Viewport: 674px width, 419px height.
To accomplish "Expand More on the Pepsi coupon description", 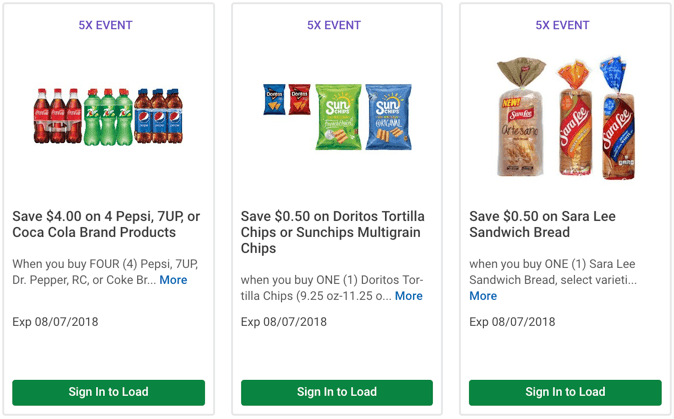I will (x=173, y=280).
